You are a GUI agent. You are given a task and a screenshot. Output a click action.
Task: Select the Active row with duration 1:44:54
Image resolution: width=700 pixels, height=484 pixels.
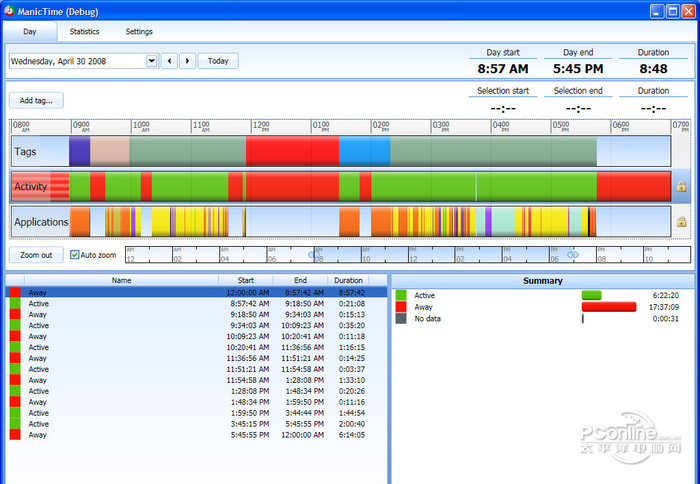point(196,413)
